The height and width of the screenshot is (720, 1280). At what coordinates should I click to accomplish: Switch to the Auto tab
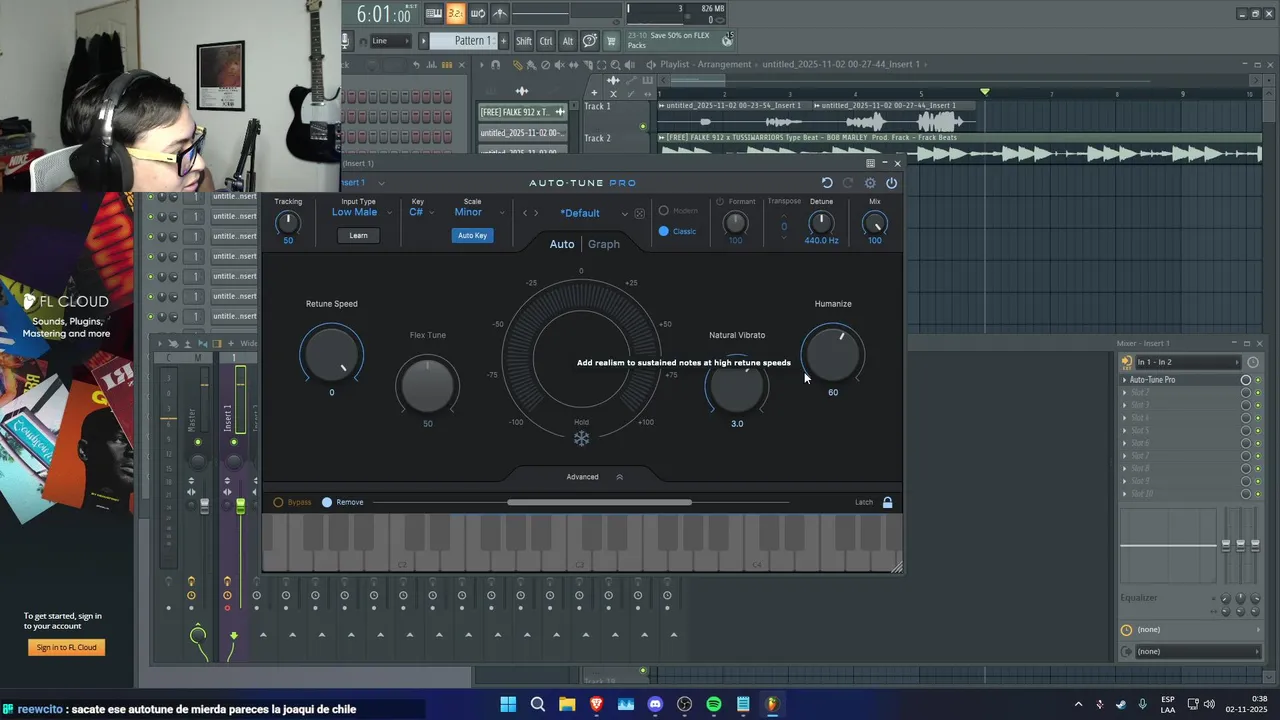562,244
